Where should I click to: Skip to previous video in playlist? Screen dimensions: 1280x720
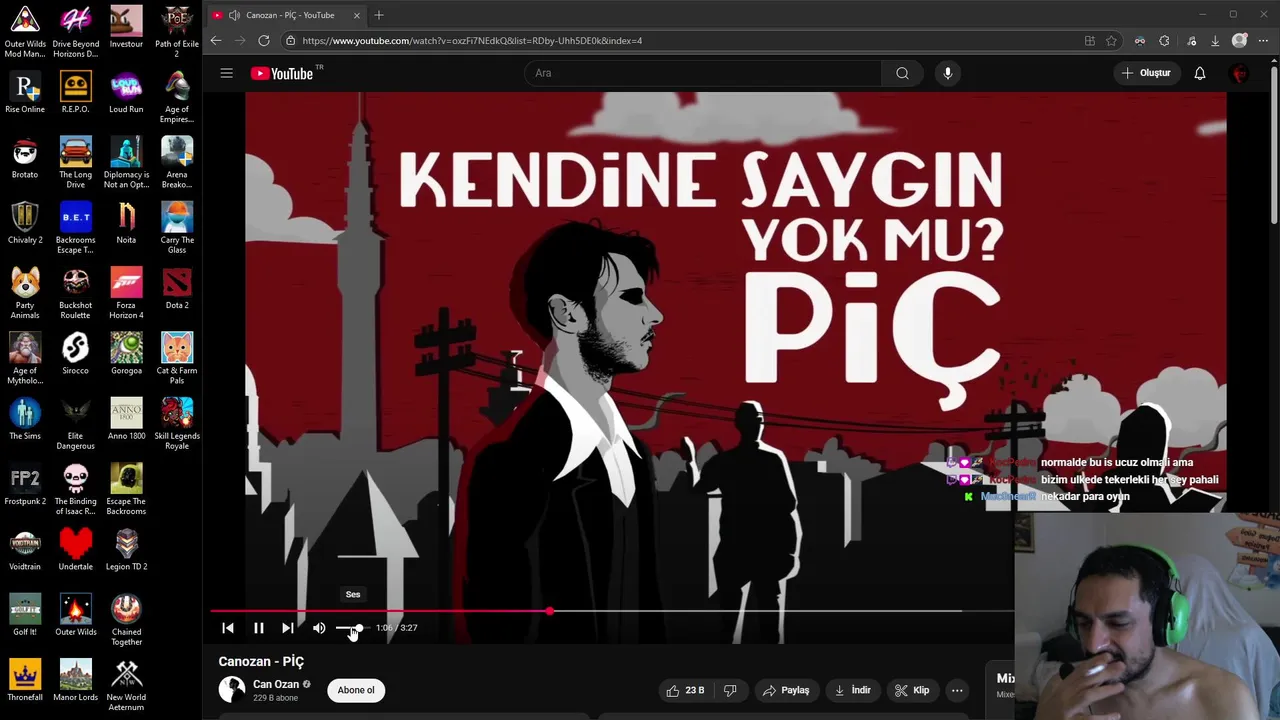(x=228, y=628)
